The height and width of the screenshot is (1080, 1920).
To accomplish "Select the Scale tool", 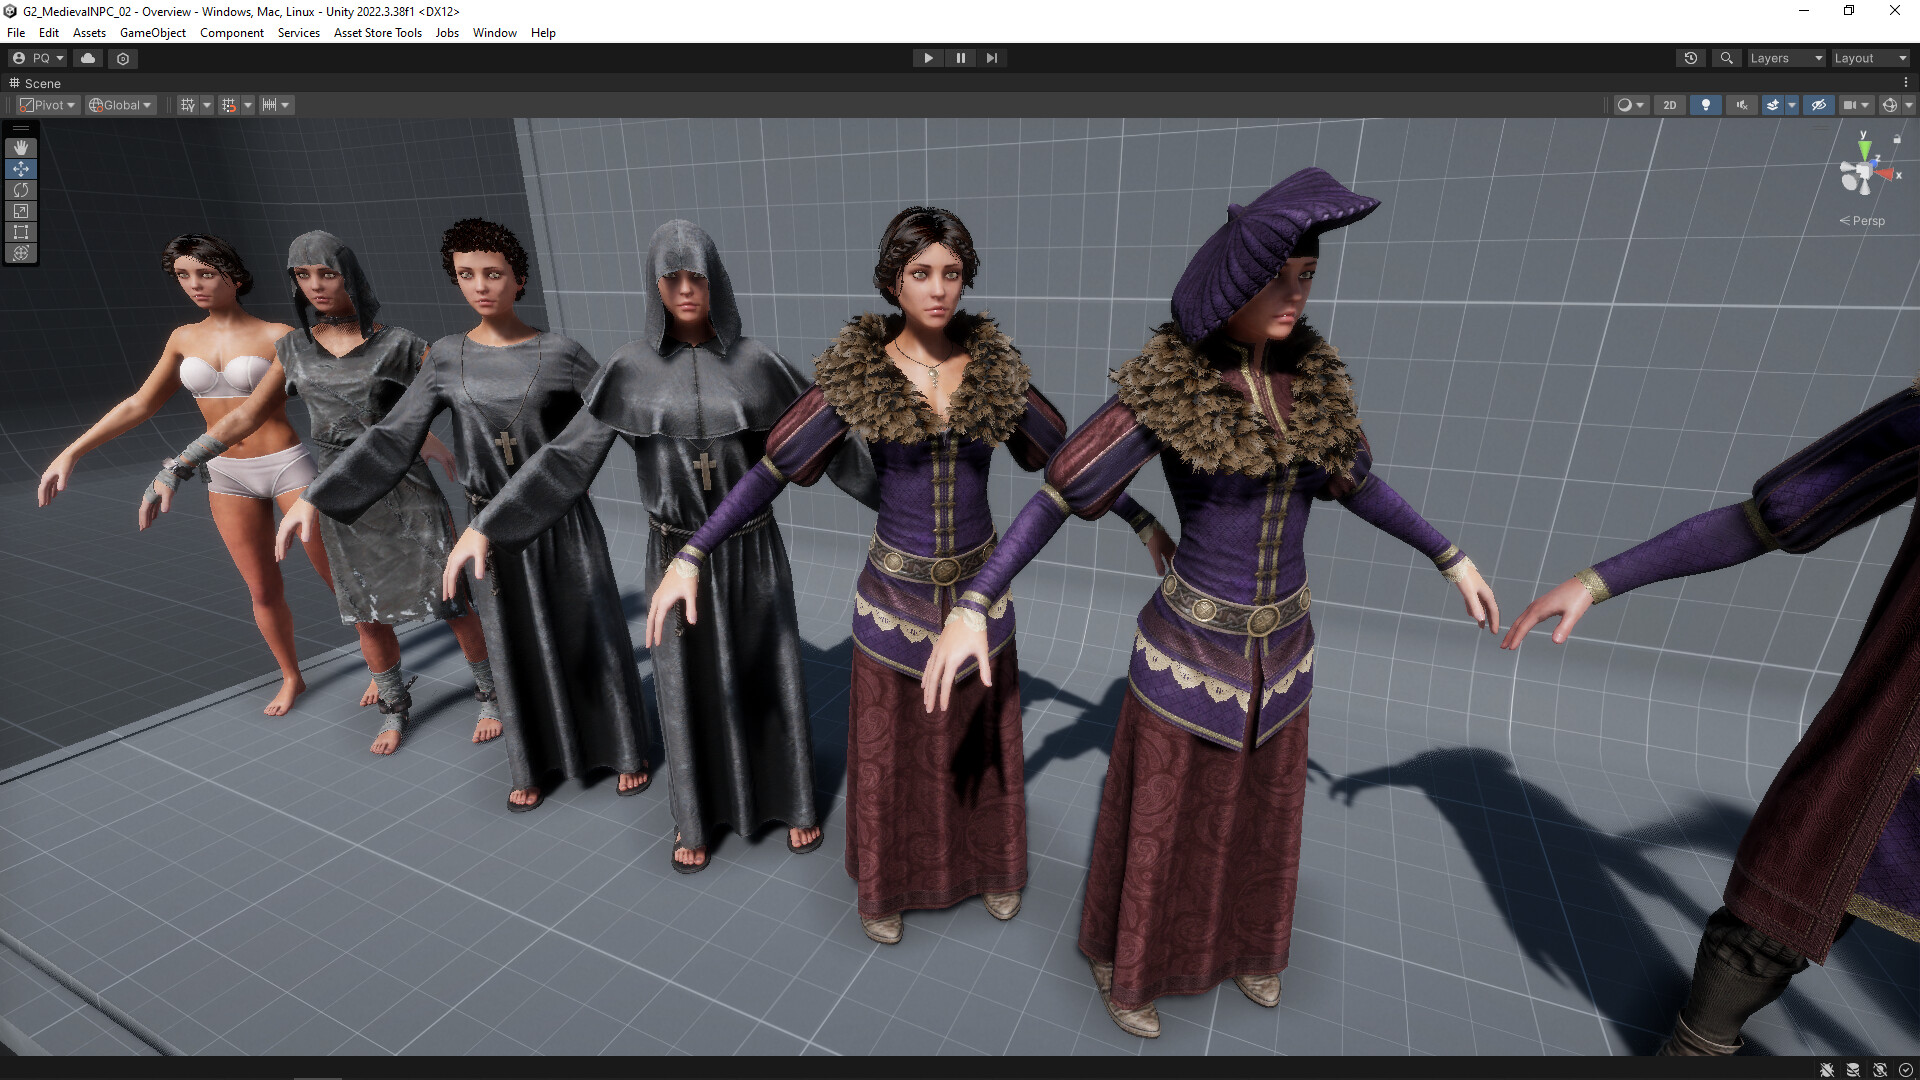I will point(20,211).
